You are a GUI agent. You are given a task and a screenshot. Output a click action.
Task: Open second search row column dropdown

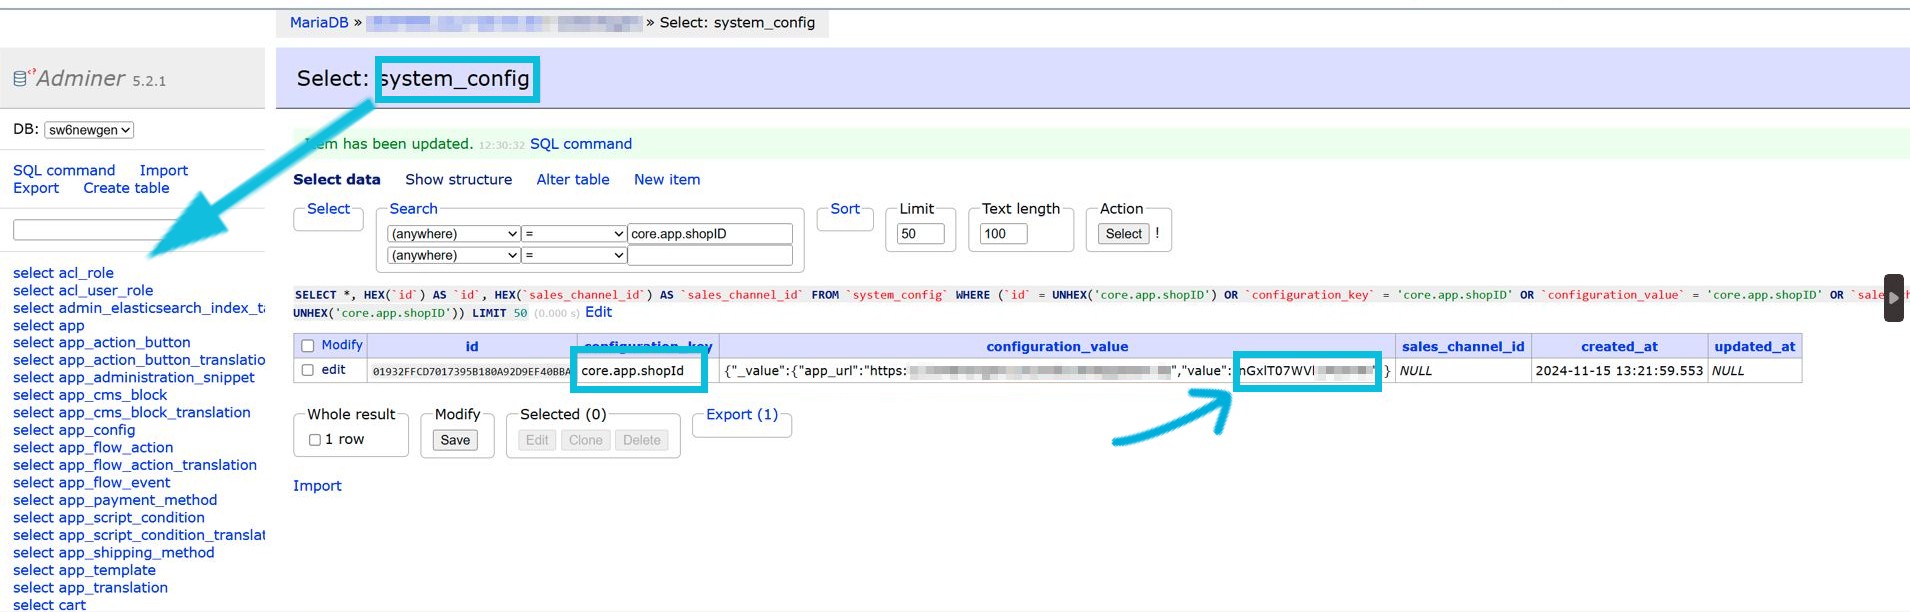(454, 256)
